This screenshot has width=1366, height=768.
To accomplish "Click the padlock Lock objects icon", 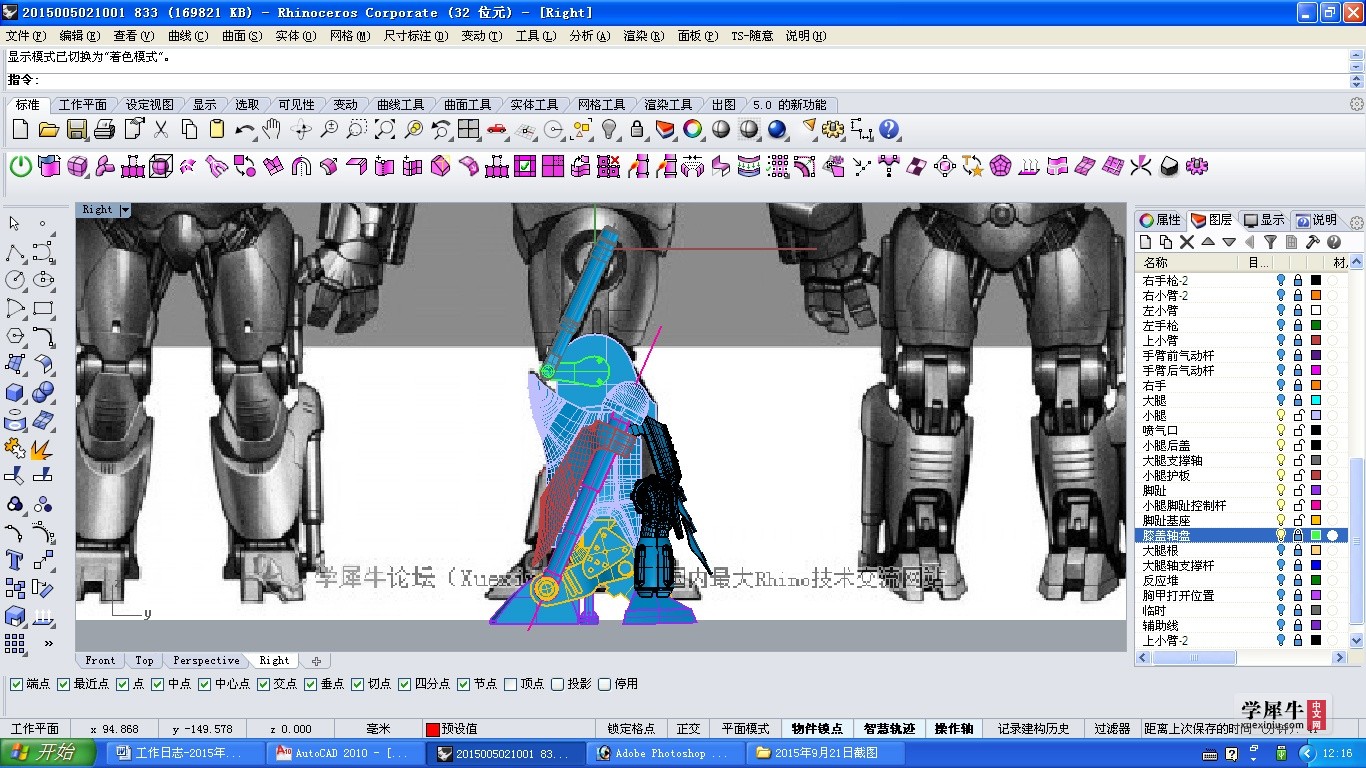I will pos(637,129).
